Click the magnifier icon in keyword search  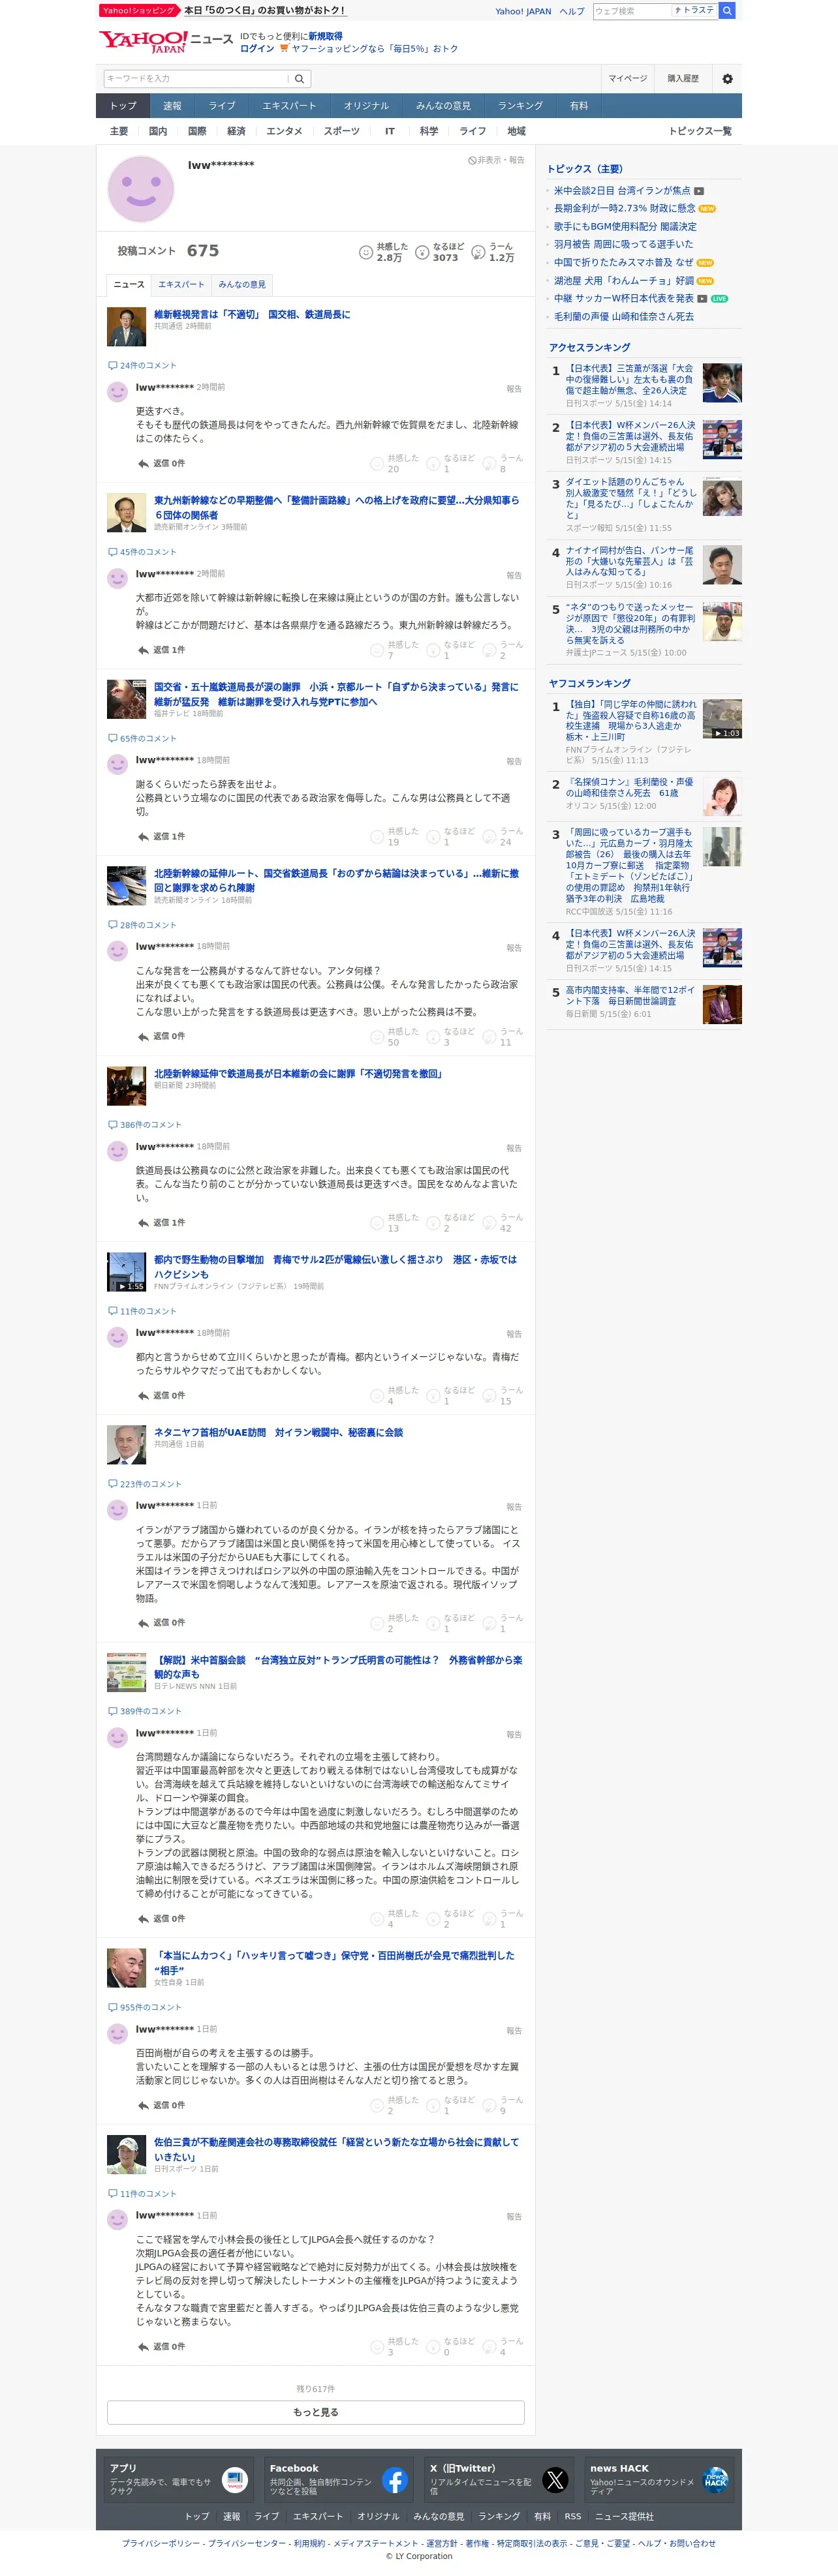click(x=299, y=79)
